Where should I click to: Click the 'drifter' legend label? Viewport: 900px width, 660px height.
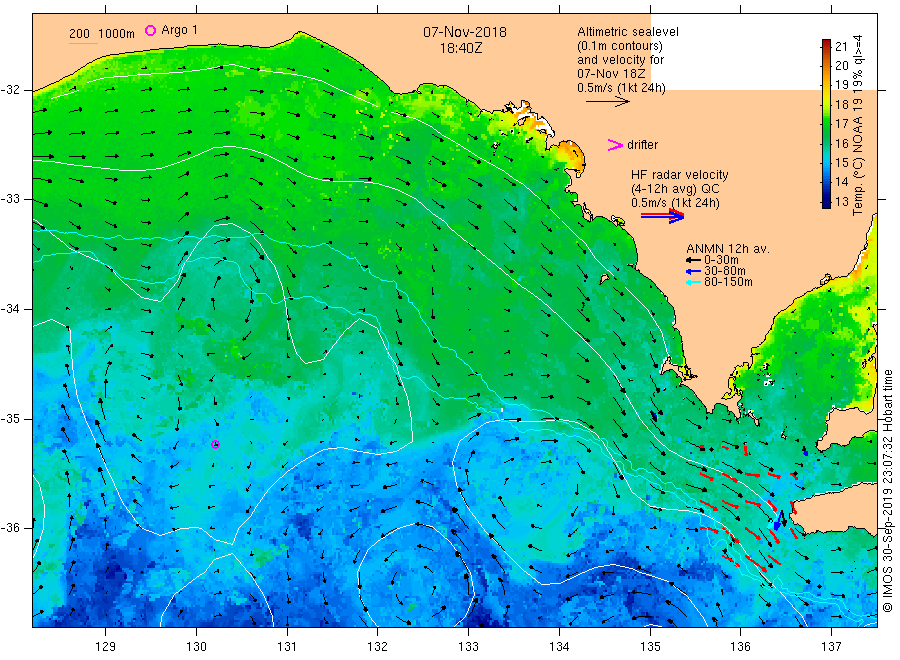tap(642, 145)
